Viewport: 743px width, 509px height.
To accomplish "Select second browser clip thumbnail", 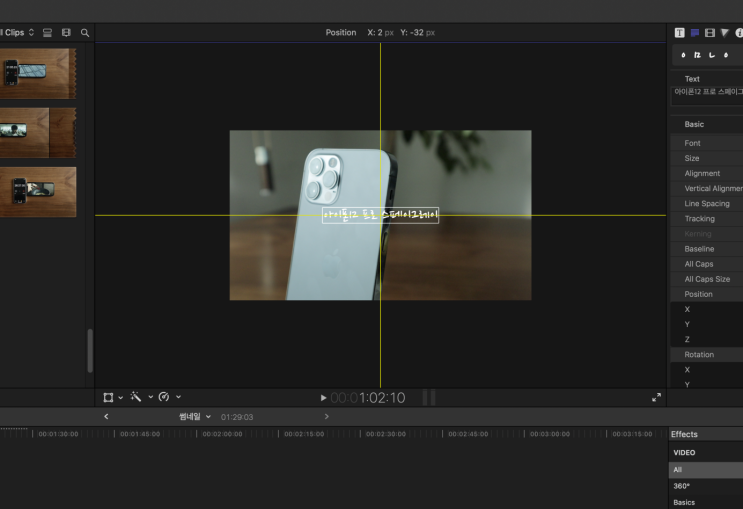I will (38, 133).
